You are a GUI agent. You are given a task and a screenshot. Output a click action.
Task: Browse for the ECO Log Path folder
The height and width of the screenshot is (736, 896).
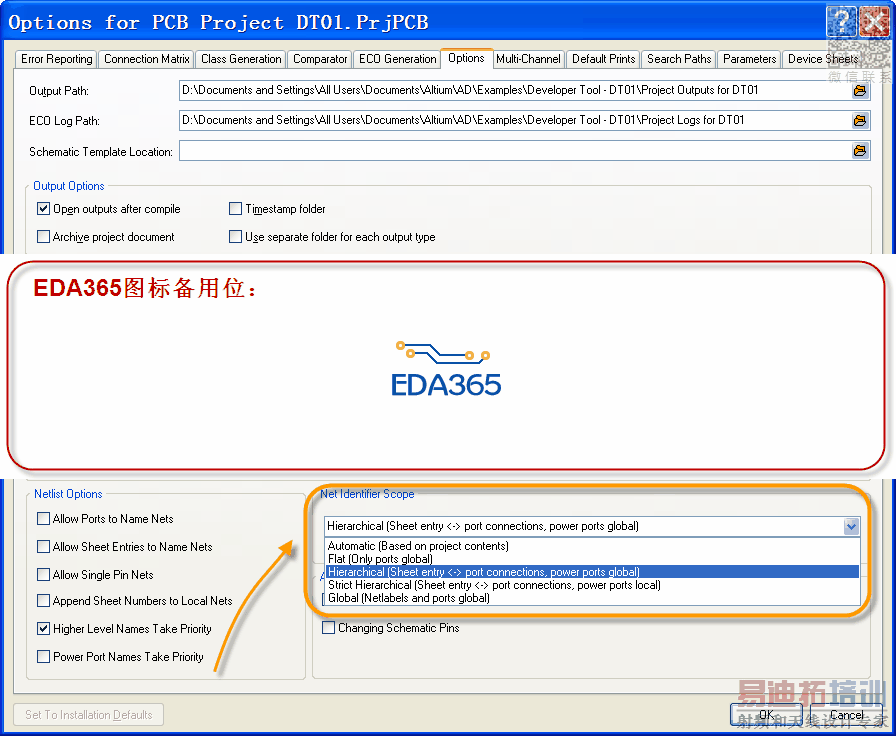[x=859, y=121]
